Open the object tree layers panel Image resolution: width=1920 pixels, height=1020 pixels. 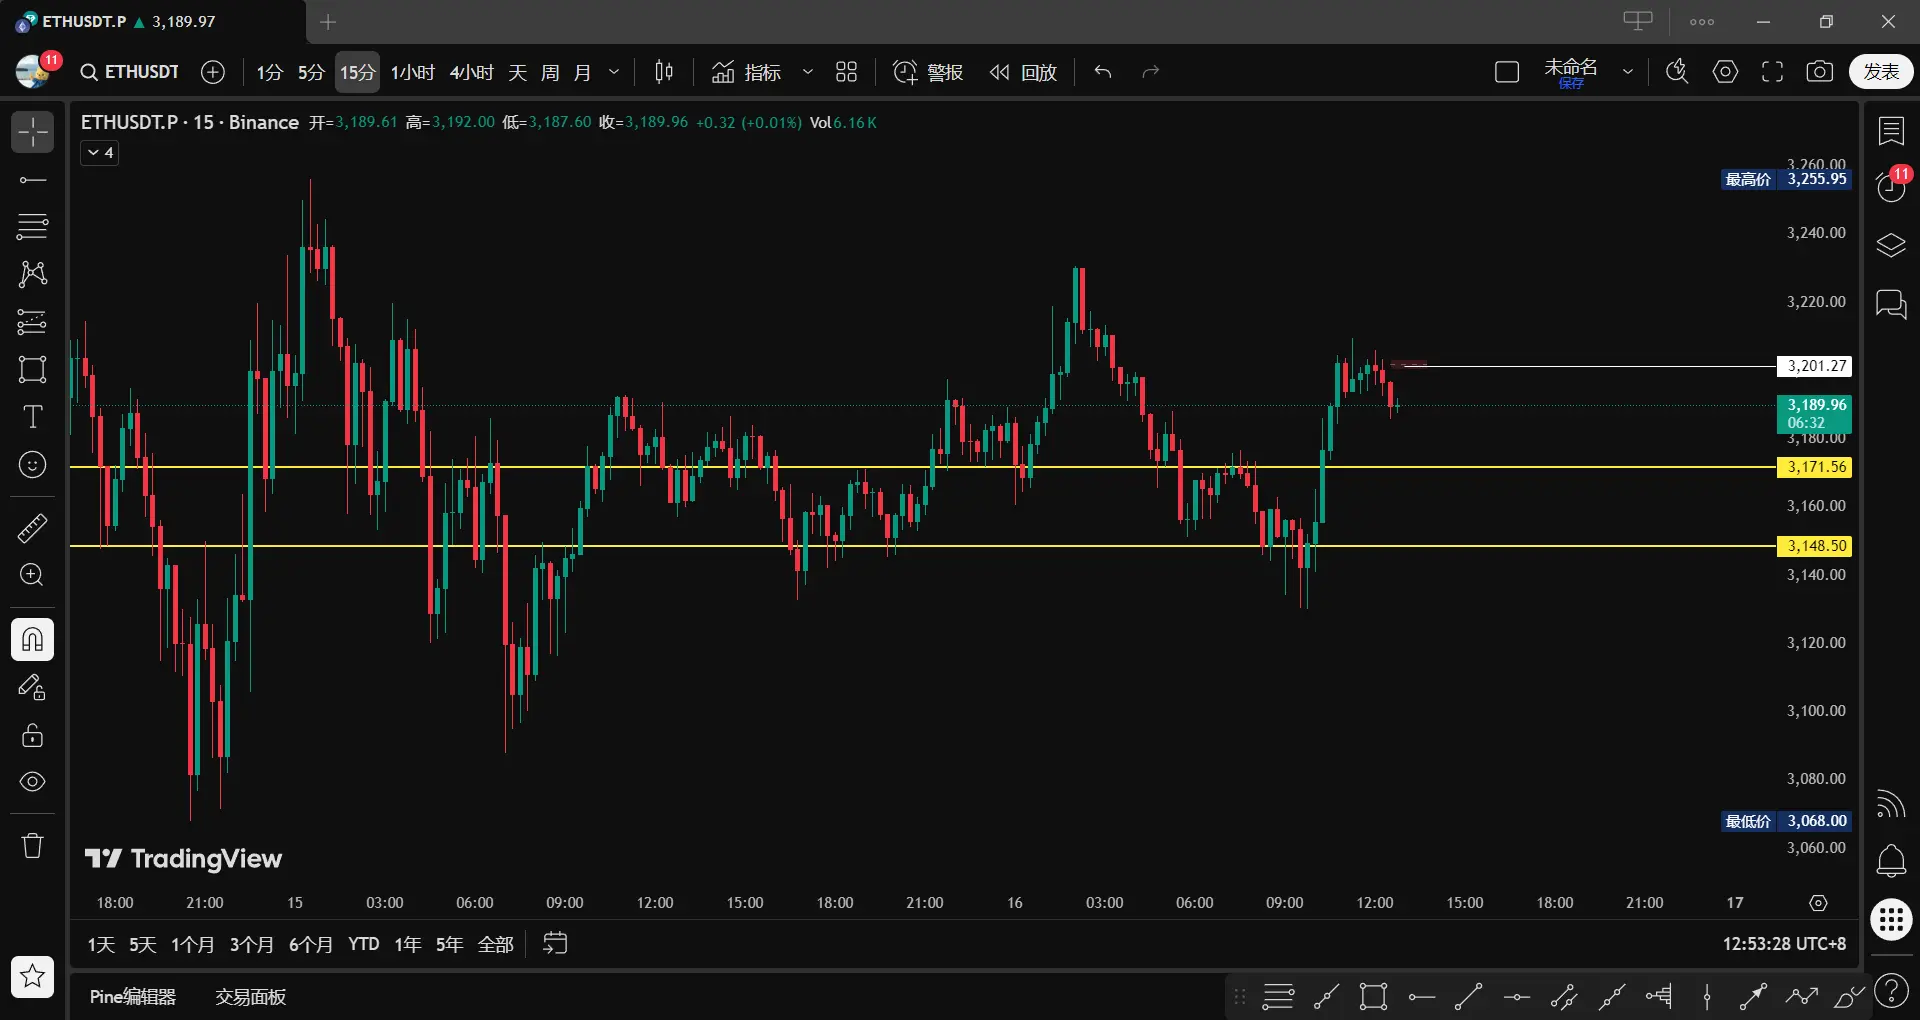click(x=1891, y=245)
